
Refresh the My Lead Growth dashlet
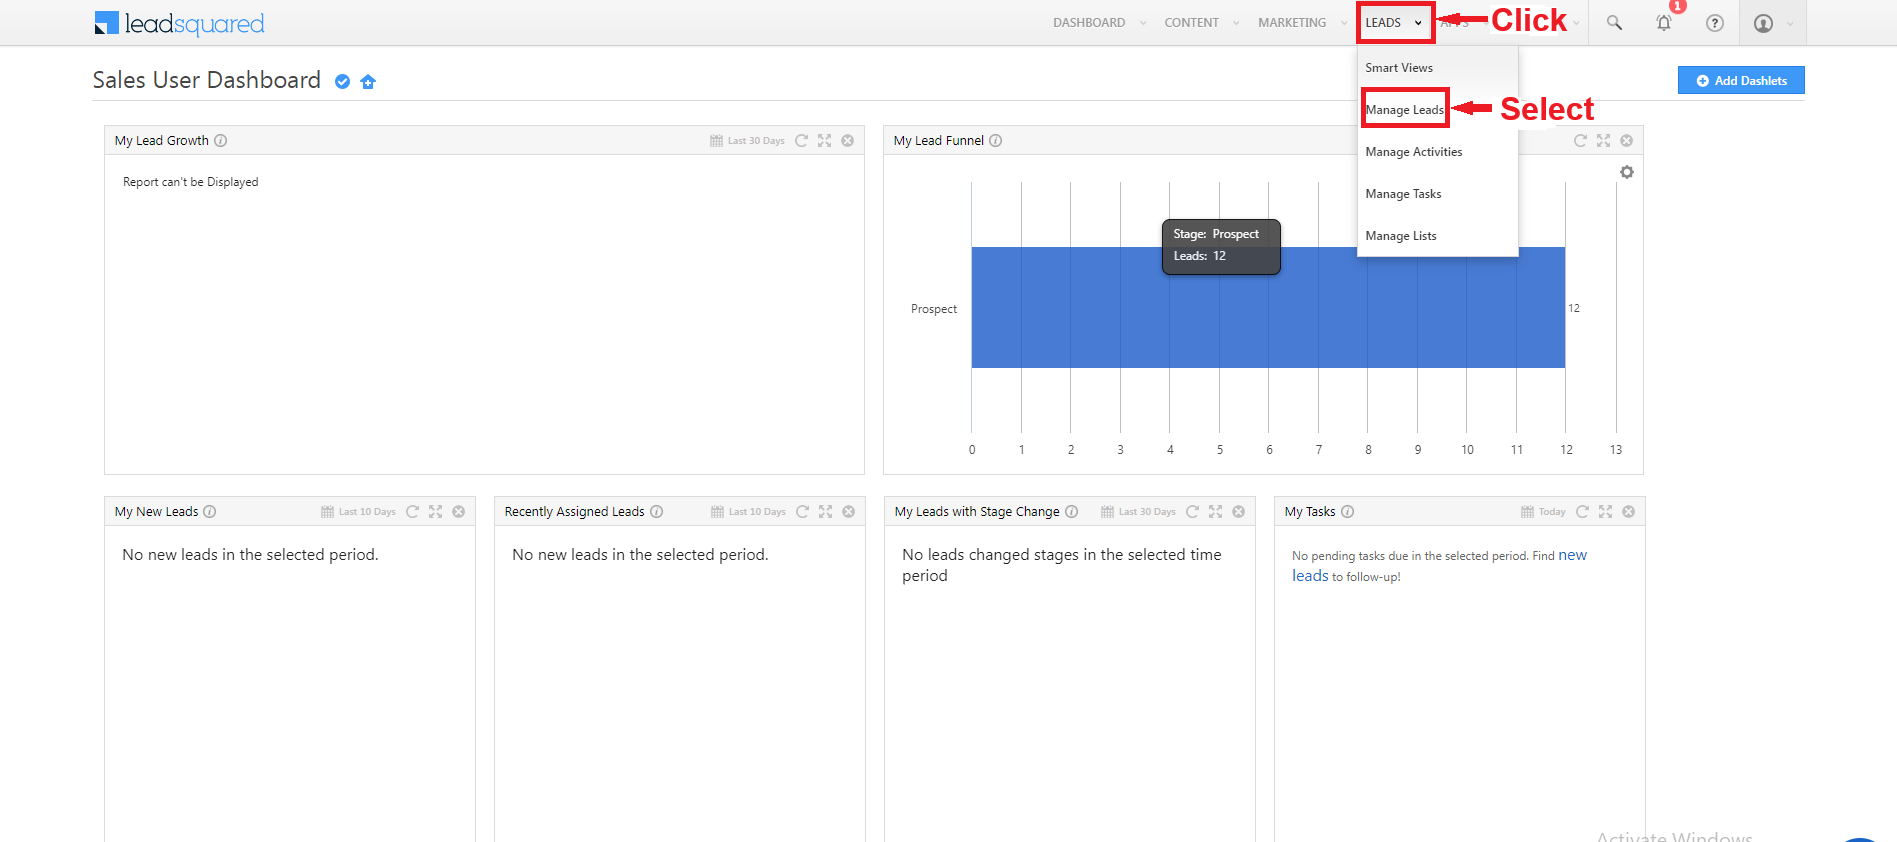tap(801, 141)
